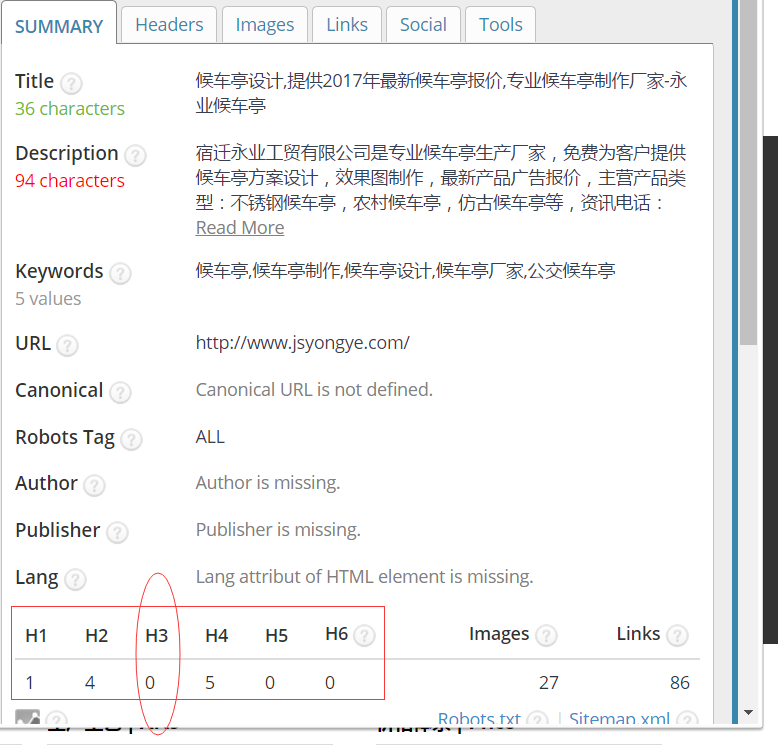Click the help icon next to H6
Screen dimensions: 778x756
click(x=365, y=636)
